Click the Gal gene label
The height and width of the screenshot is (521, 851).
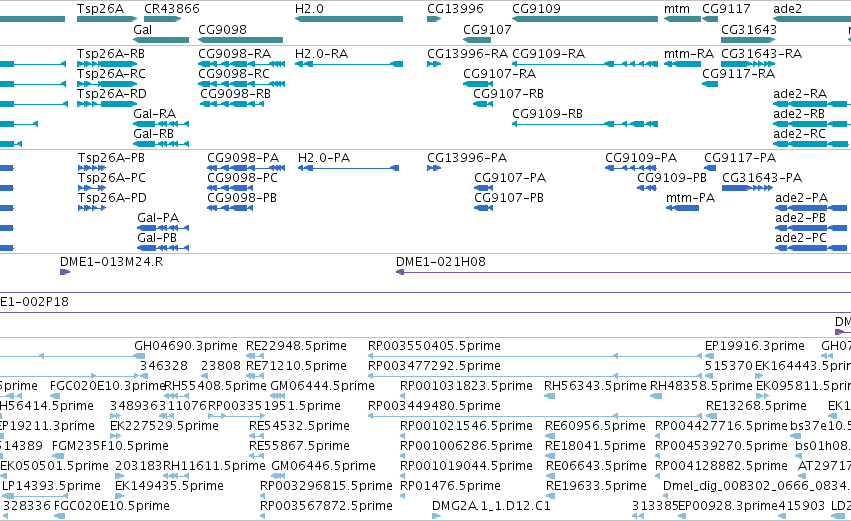click(x=142, y=30)
